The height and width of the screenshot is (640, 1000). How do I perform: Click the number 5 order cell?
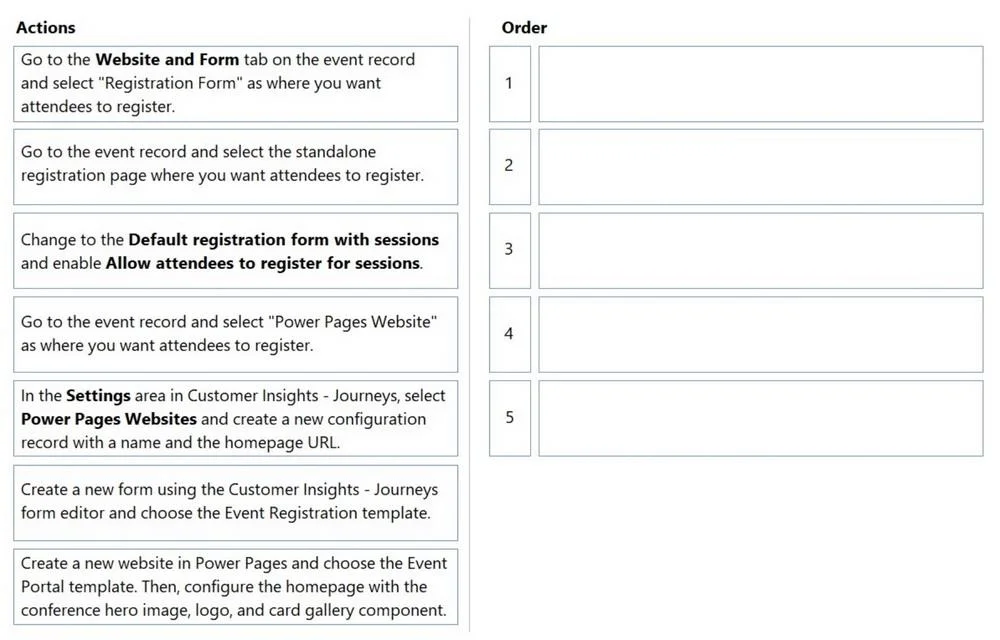tap(510, 418)
